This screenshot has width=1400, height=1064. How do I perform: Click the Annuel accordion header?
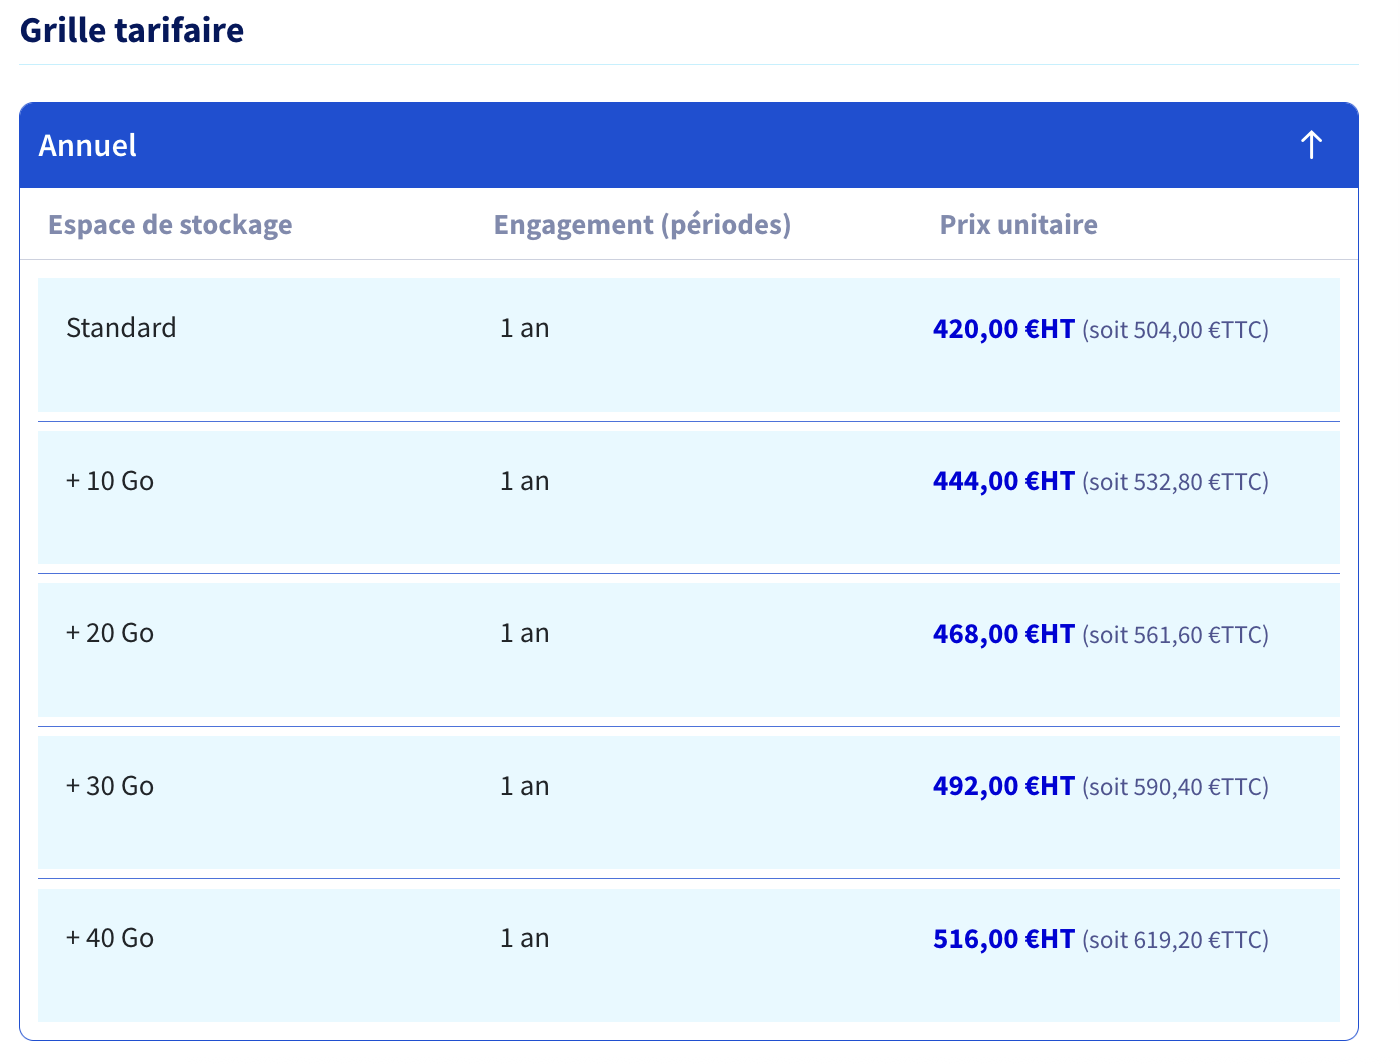pos(689,145)
